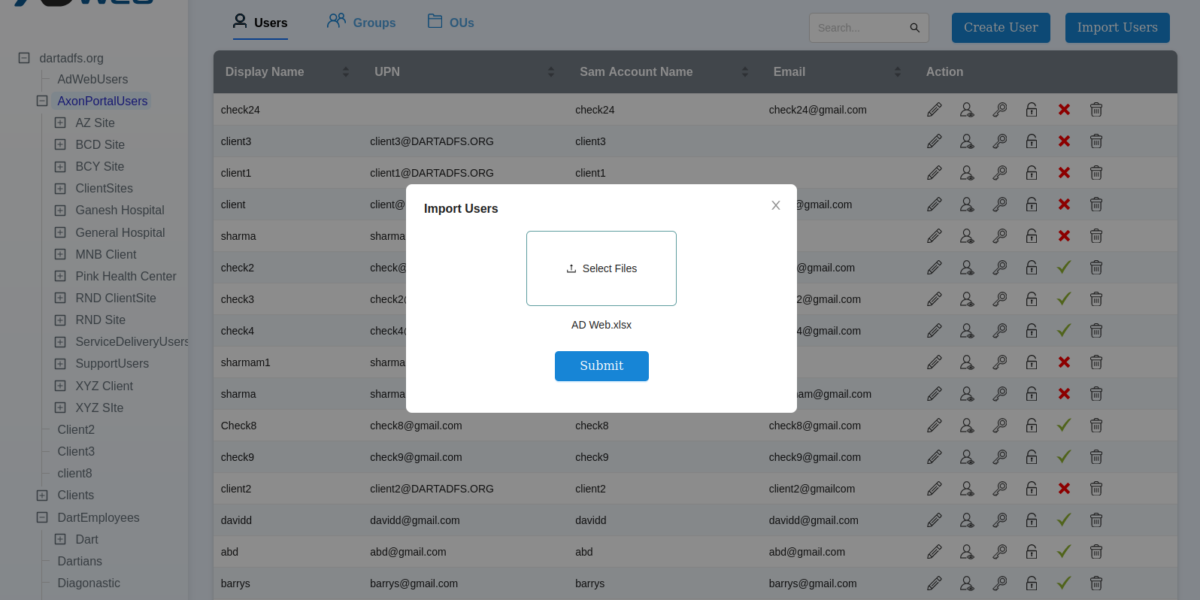
Task: Click the key icon for davidd row
Action: coord(999,520)
